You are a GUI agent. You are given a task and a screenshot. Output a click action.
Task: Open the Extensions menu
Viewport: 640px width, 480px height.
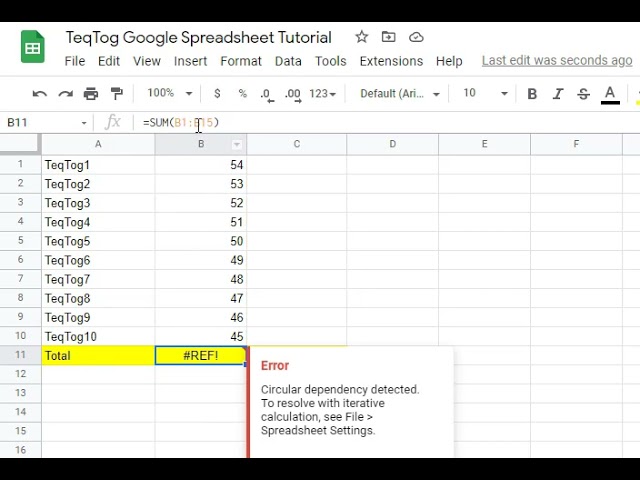click(391, 61)
